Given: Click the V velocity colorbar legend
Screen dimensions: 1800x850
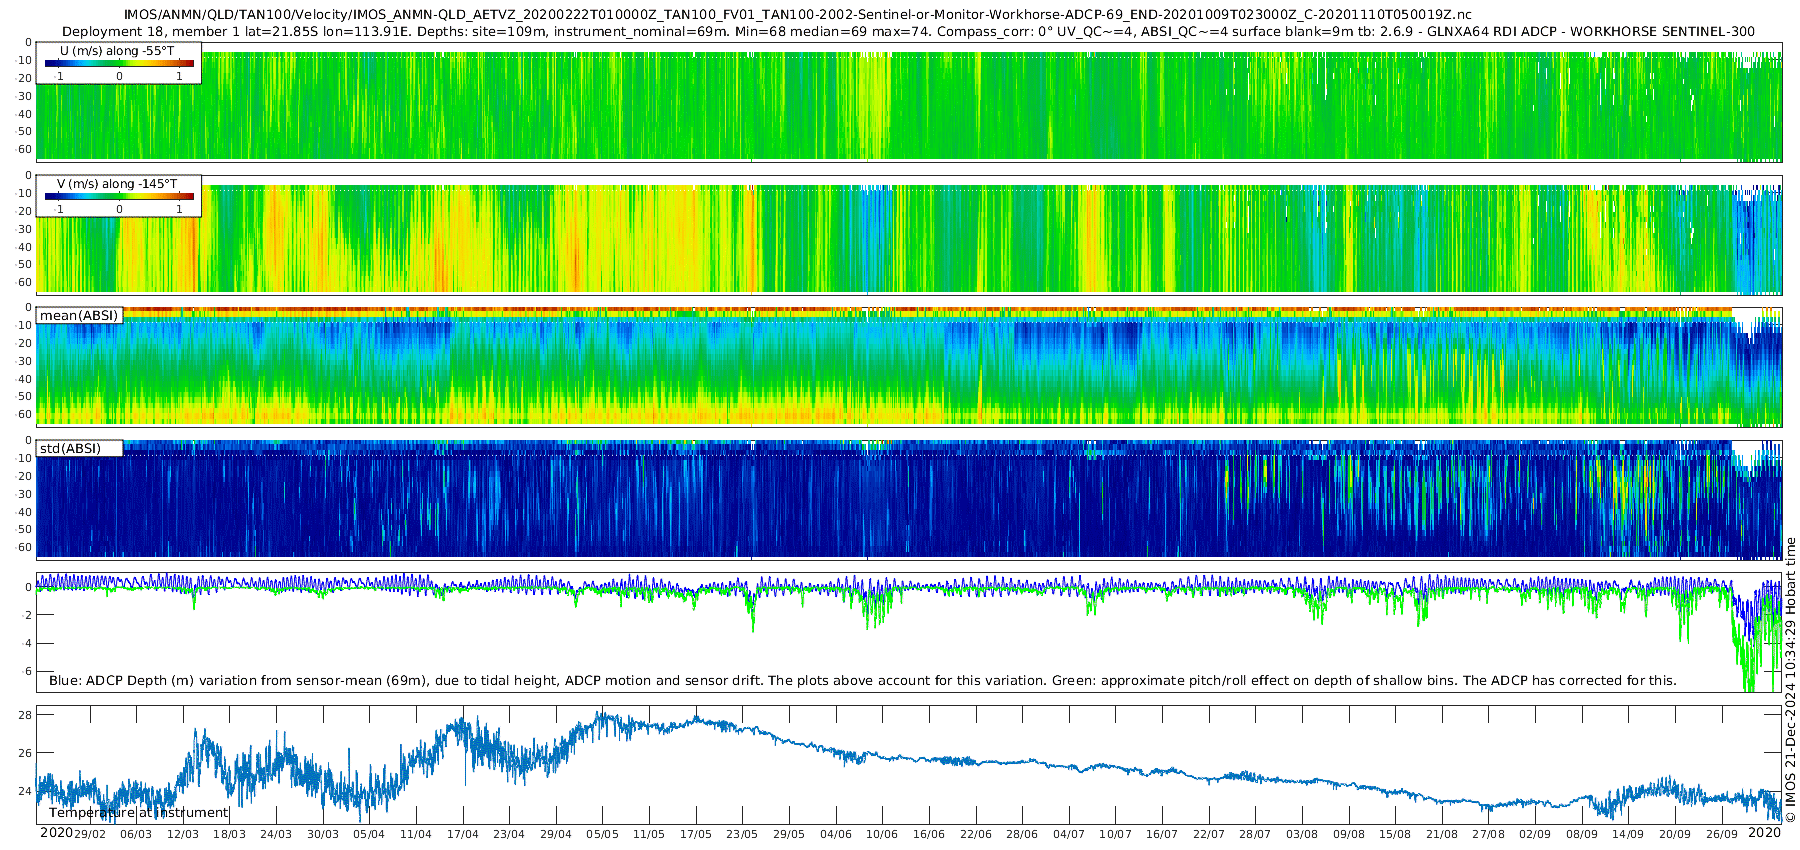Looking at the screenshot, I should pyautogui.click(x=119, y=195).
